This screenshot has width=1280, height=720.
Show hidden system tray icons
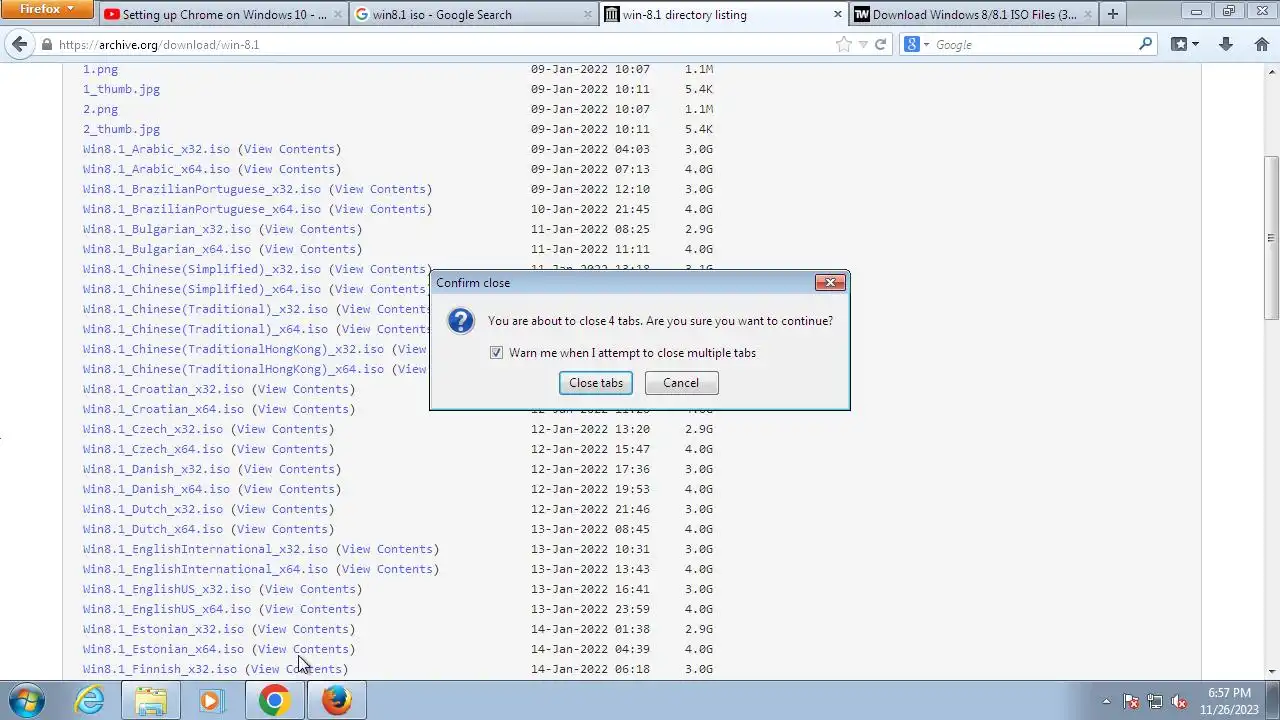point(1106,701)
